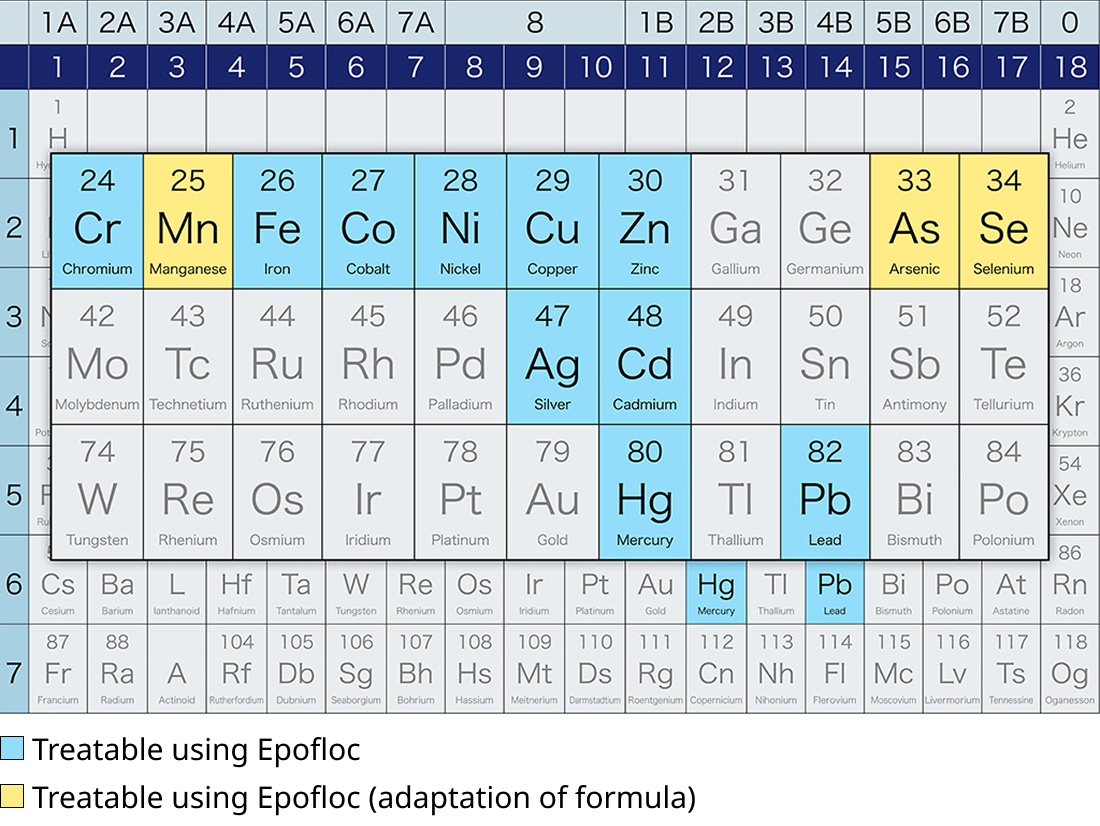Select the Cadmium (Cd) element cell
Viewport: 1100px width, 826px height.
(645, 358)
